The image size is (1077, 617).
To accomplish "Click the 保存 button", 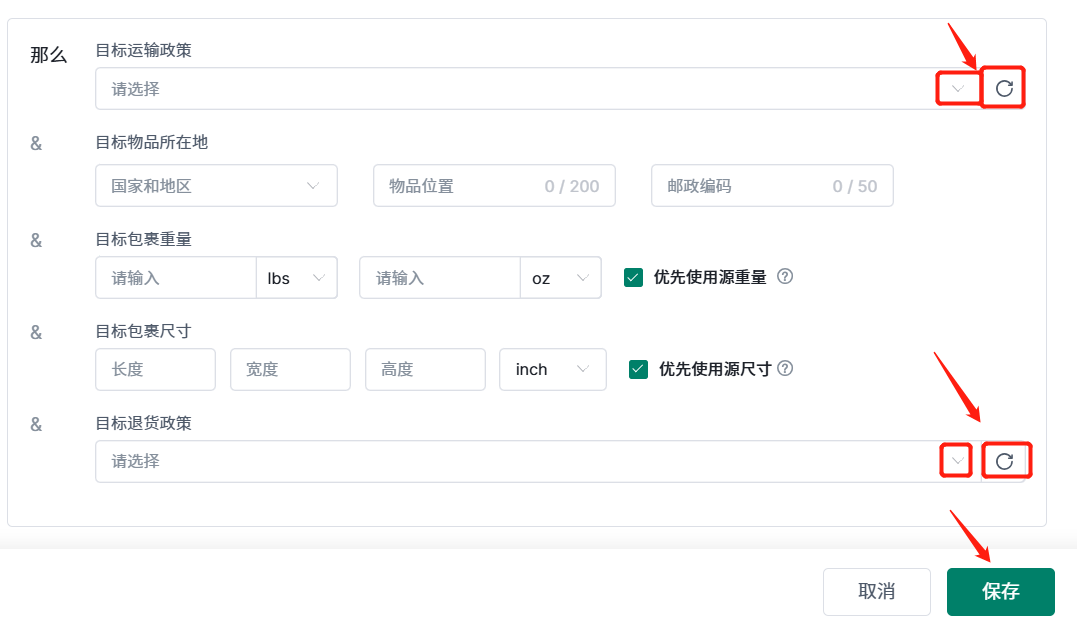I will 1000,591.
